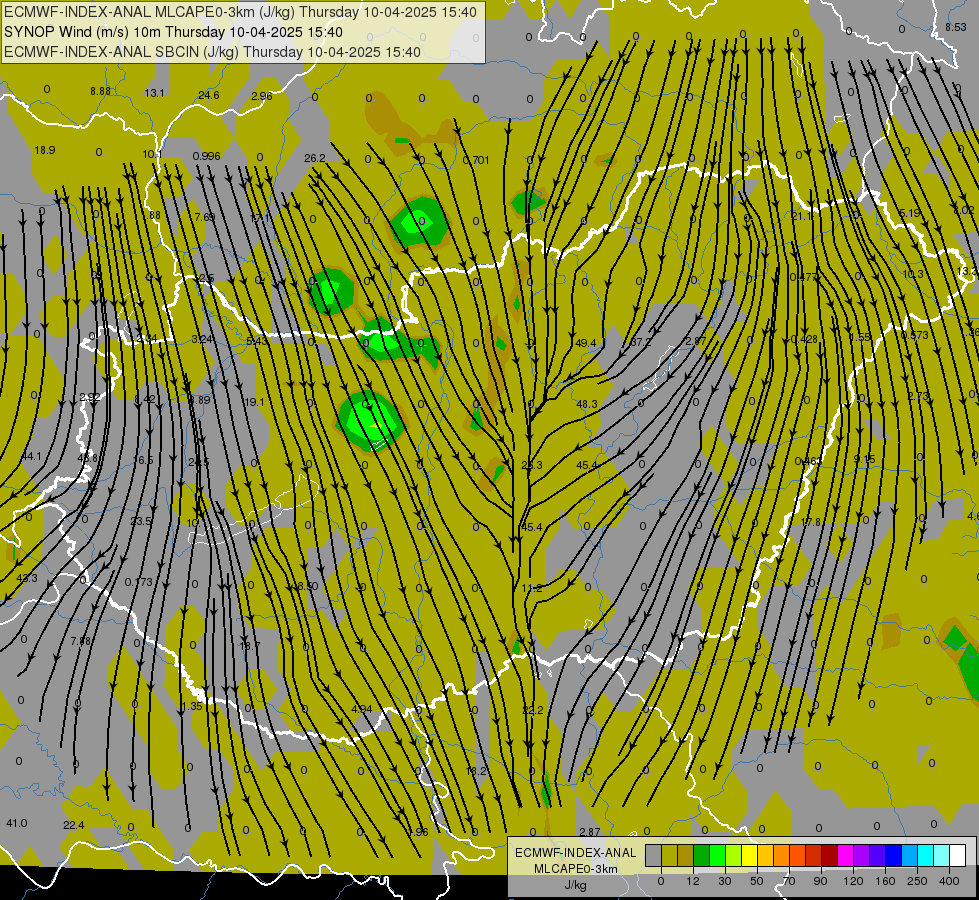The image size is (979, 900).
Task: Click the map value '11.2'
Action: point(532,588)
